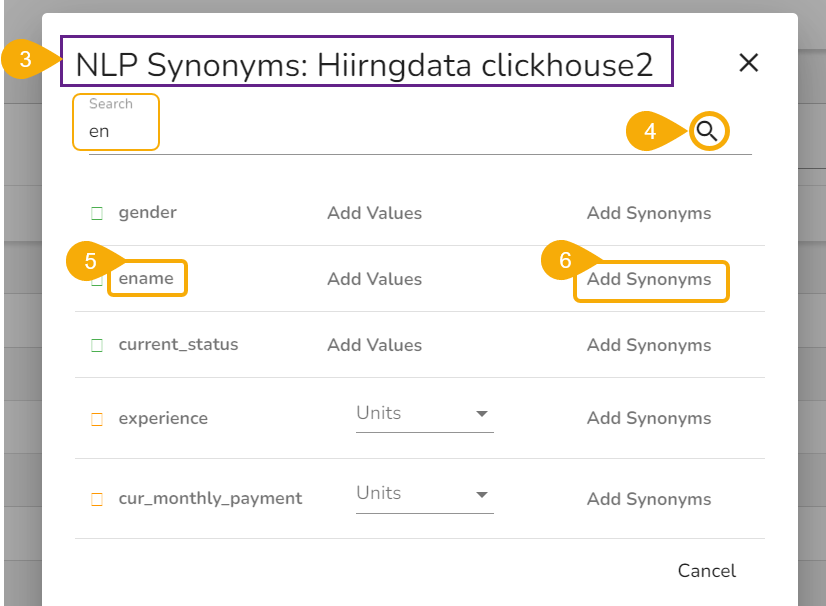The width and height of the screenshot is (826, 606).
Task: Close the NLP Synonyms dialog
Action: tap(748, 63)
